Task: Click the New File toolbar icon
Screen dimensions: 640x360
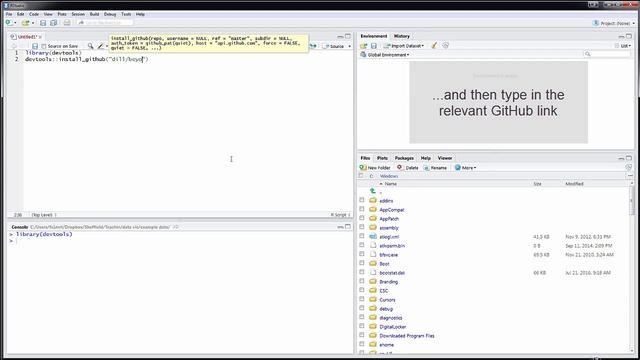Action: [9, 23]
